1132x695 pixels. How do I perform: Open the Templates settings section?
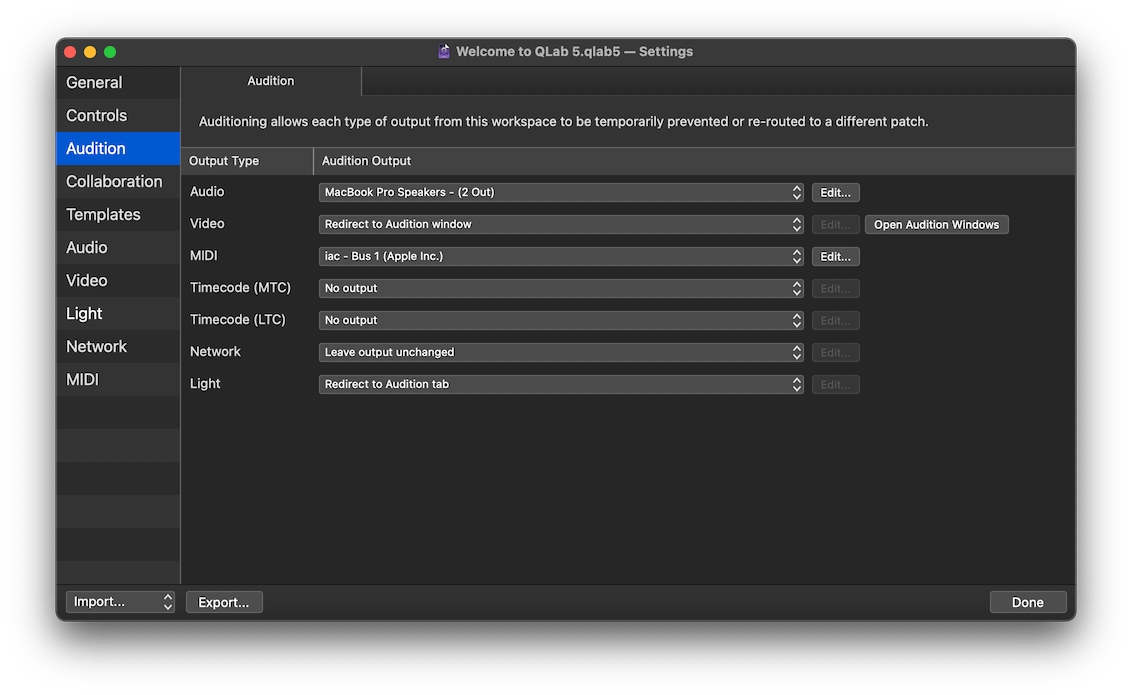tap(118, 214)
